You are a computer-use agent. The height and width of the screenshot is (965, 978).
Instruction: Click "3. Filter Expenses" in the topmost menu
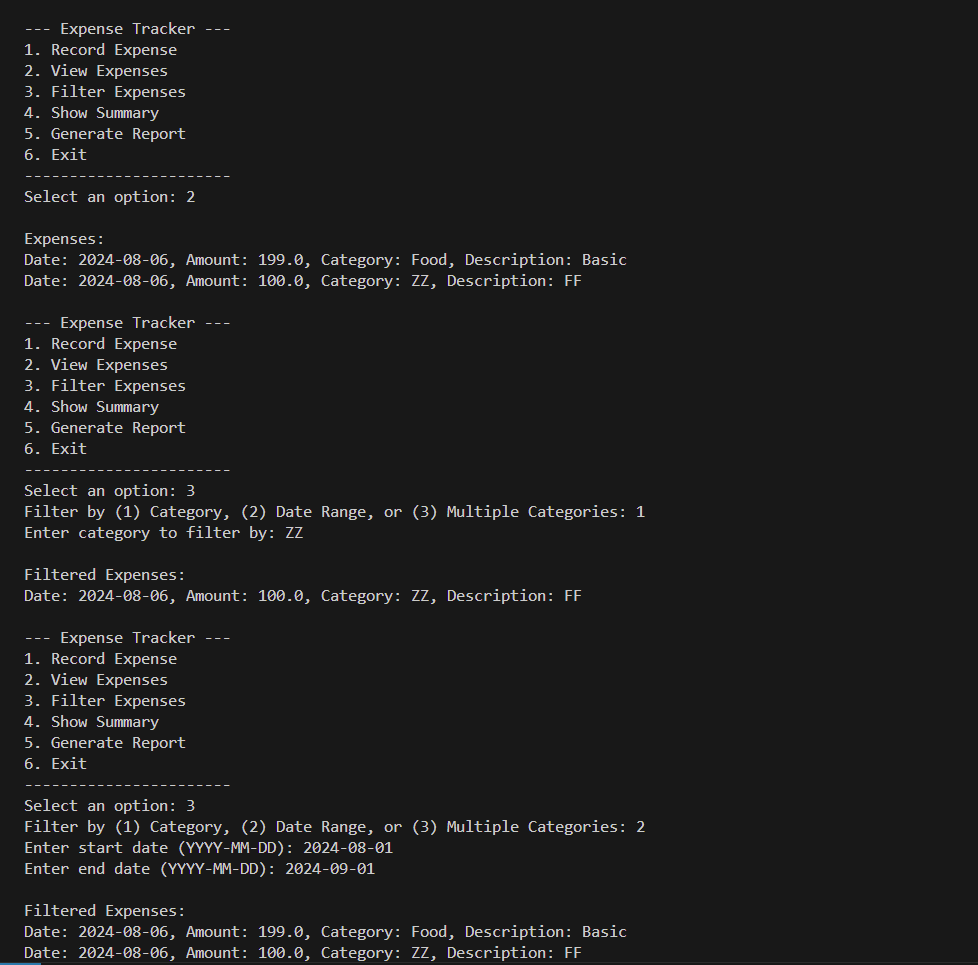click(105, 92)
